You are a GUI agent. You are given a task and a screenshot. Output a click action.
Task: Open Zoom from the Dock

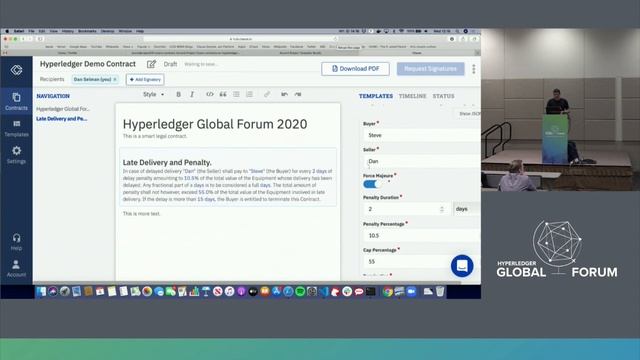(411, 291)
